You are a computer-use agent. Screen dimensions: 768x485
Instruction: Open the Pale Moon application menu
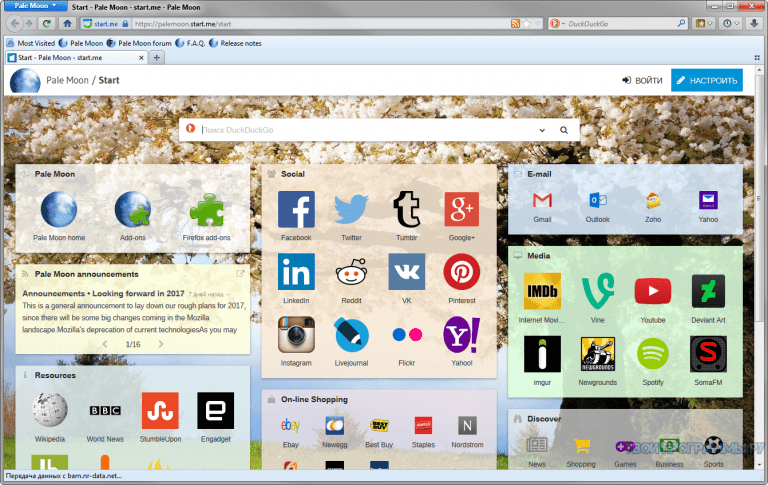34,6
